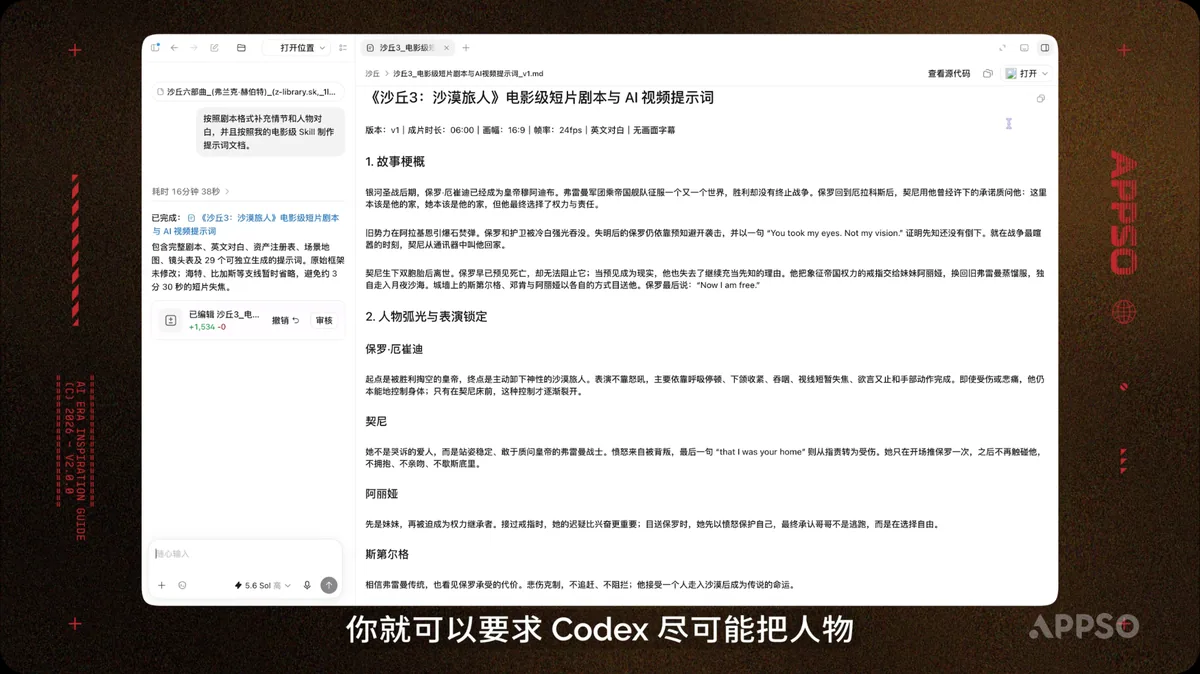Click the microphone voice input icon

click(x=307, y=586)
